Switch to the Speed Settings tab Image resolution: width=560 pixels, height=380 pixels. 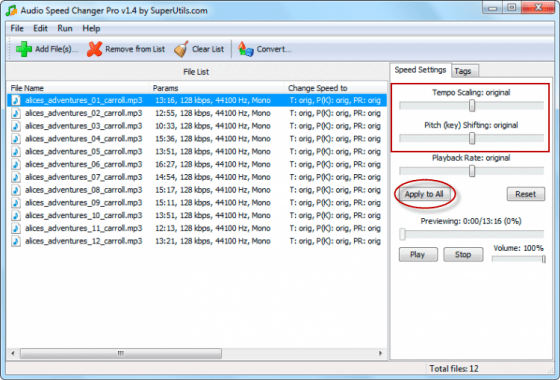click(x=420, y=70)
